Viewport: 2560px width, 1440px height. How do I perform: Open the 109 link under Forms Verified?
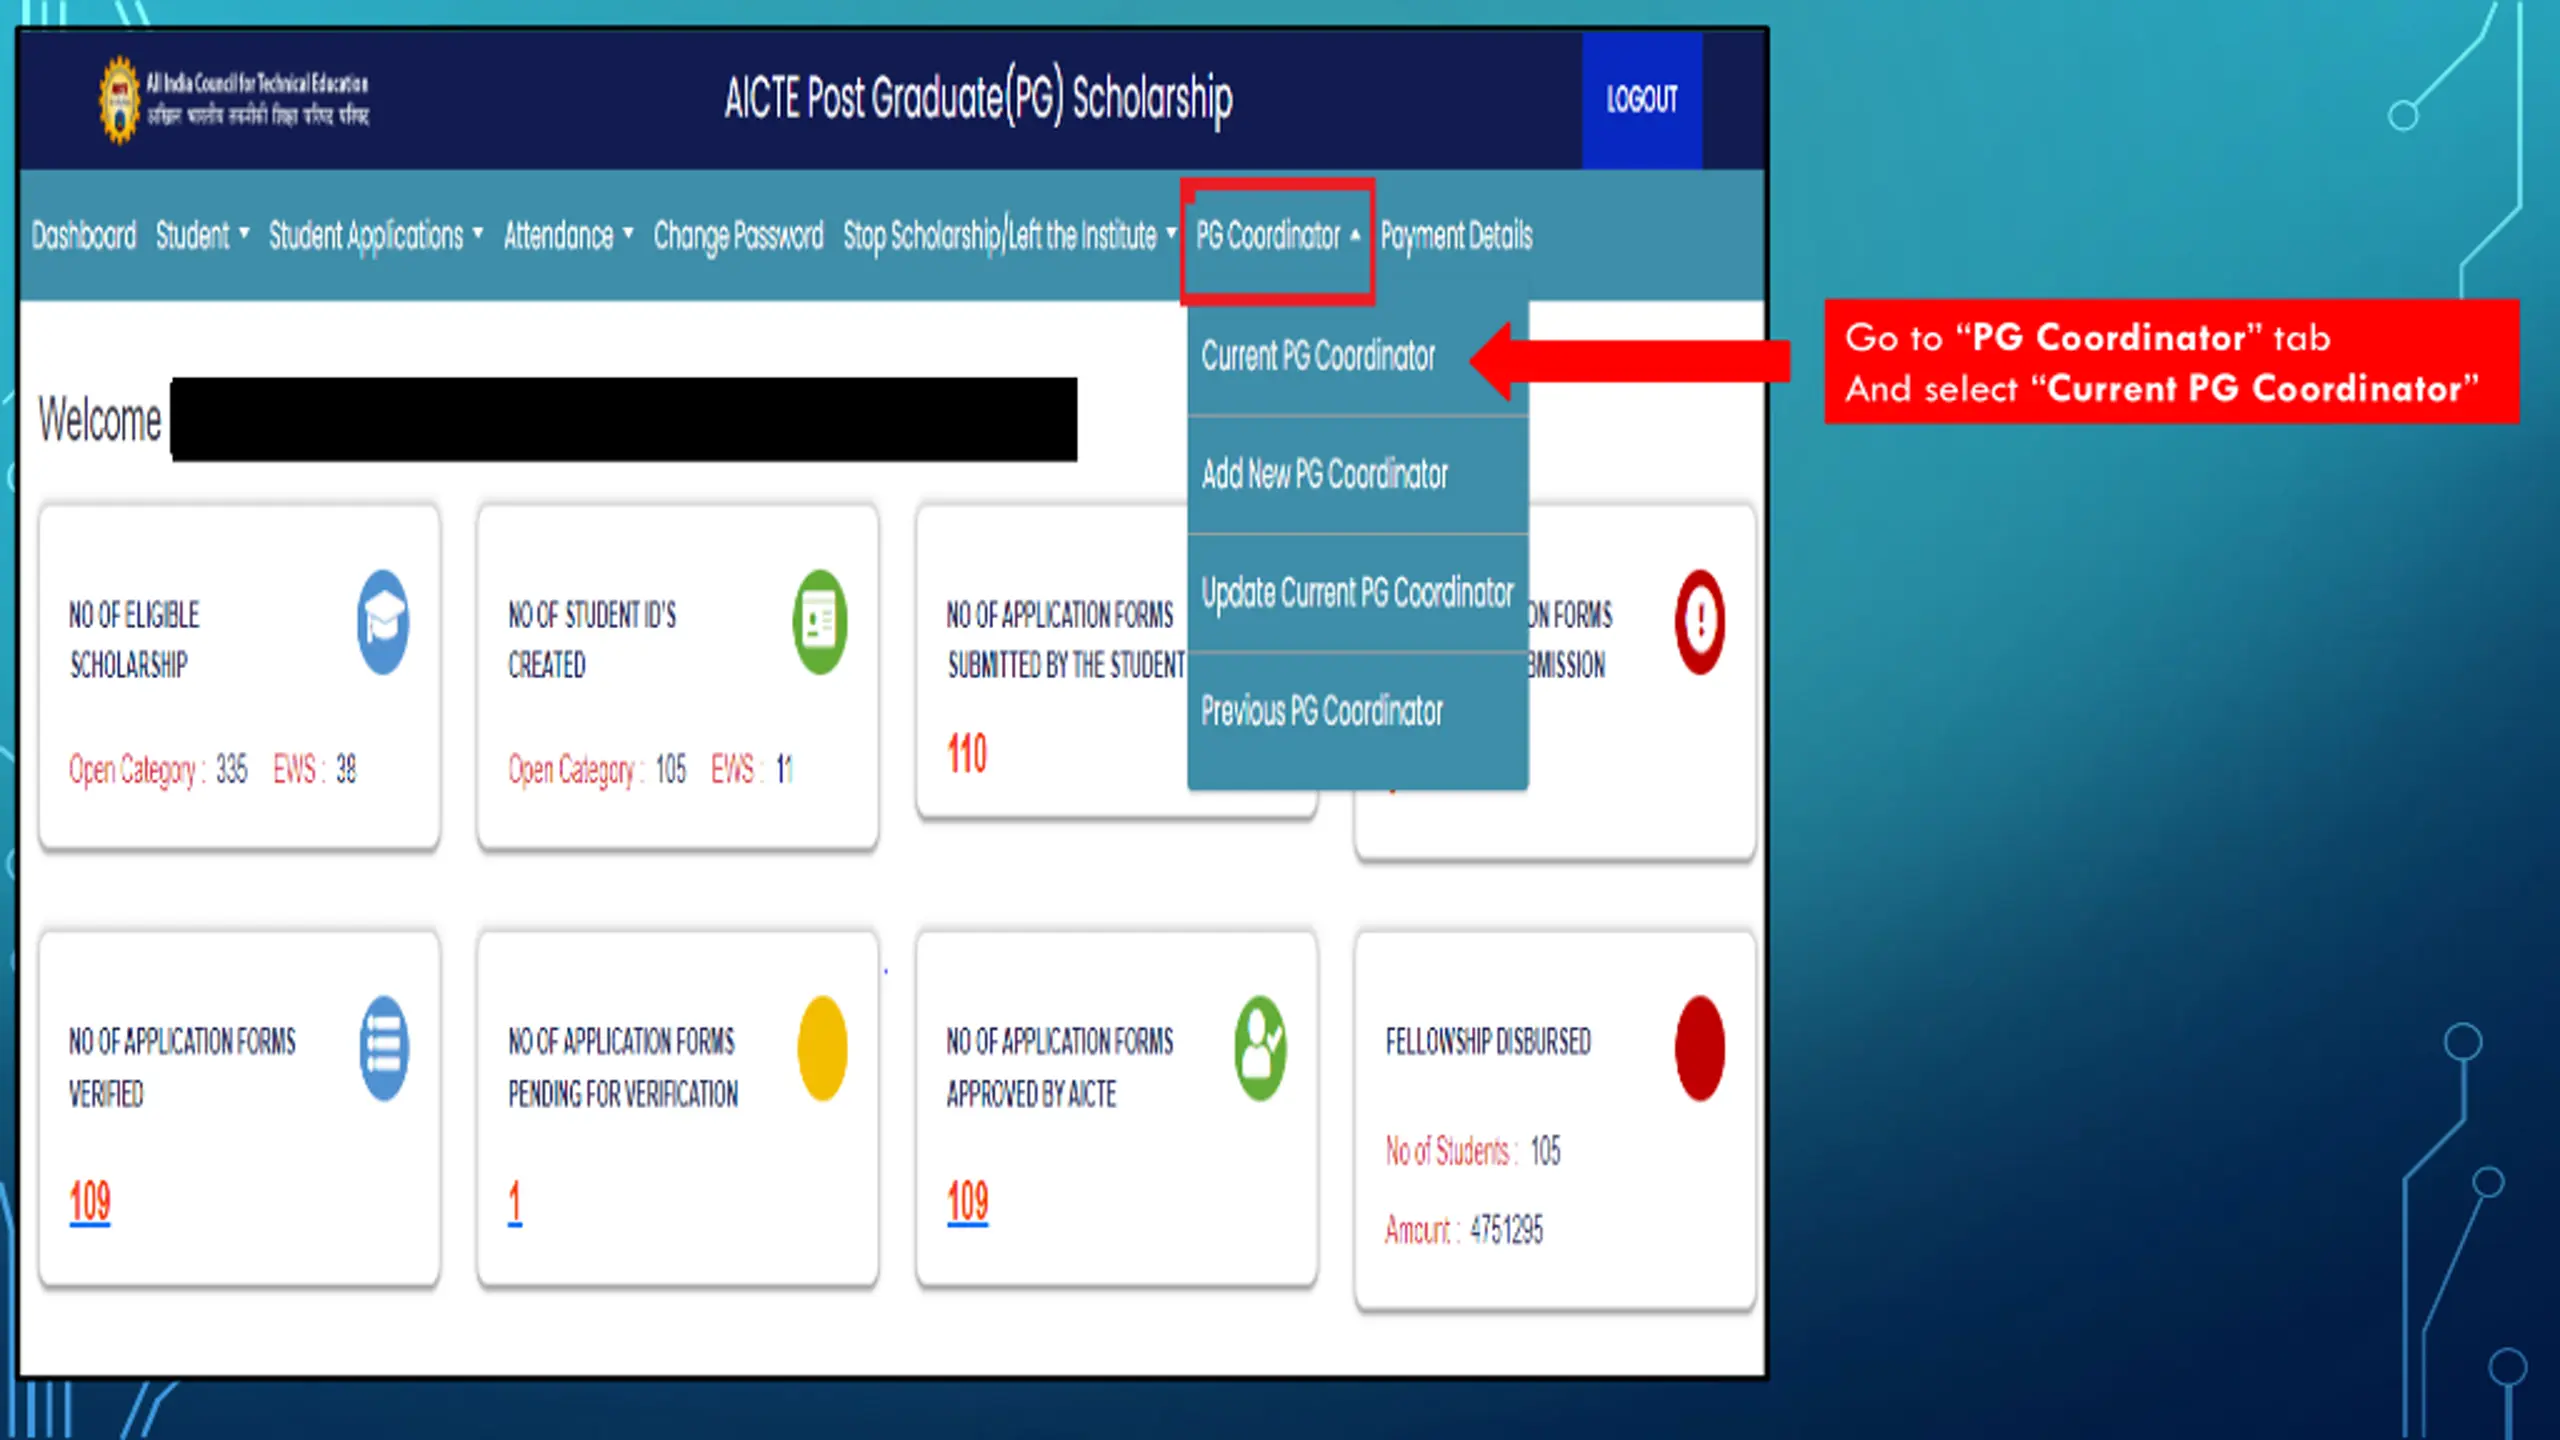[x=89, y=1202]
